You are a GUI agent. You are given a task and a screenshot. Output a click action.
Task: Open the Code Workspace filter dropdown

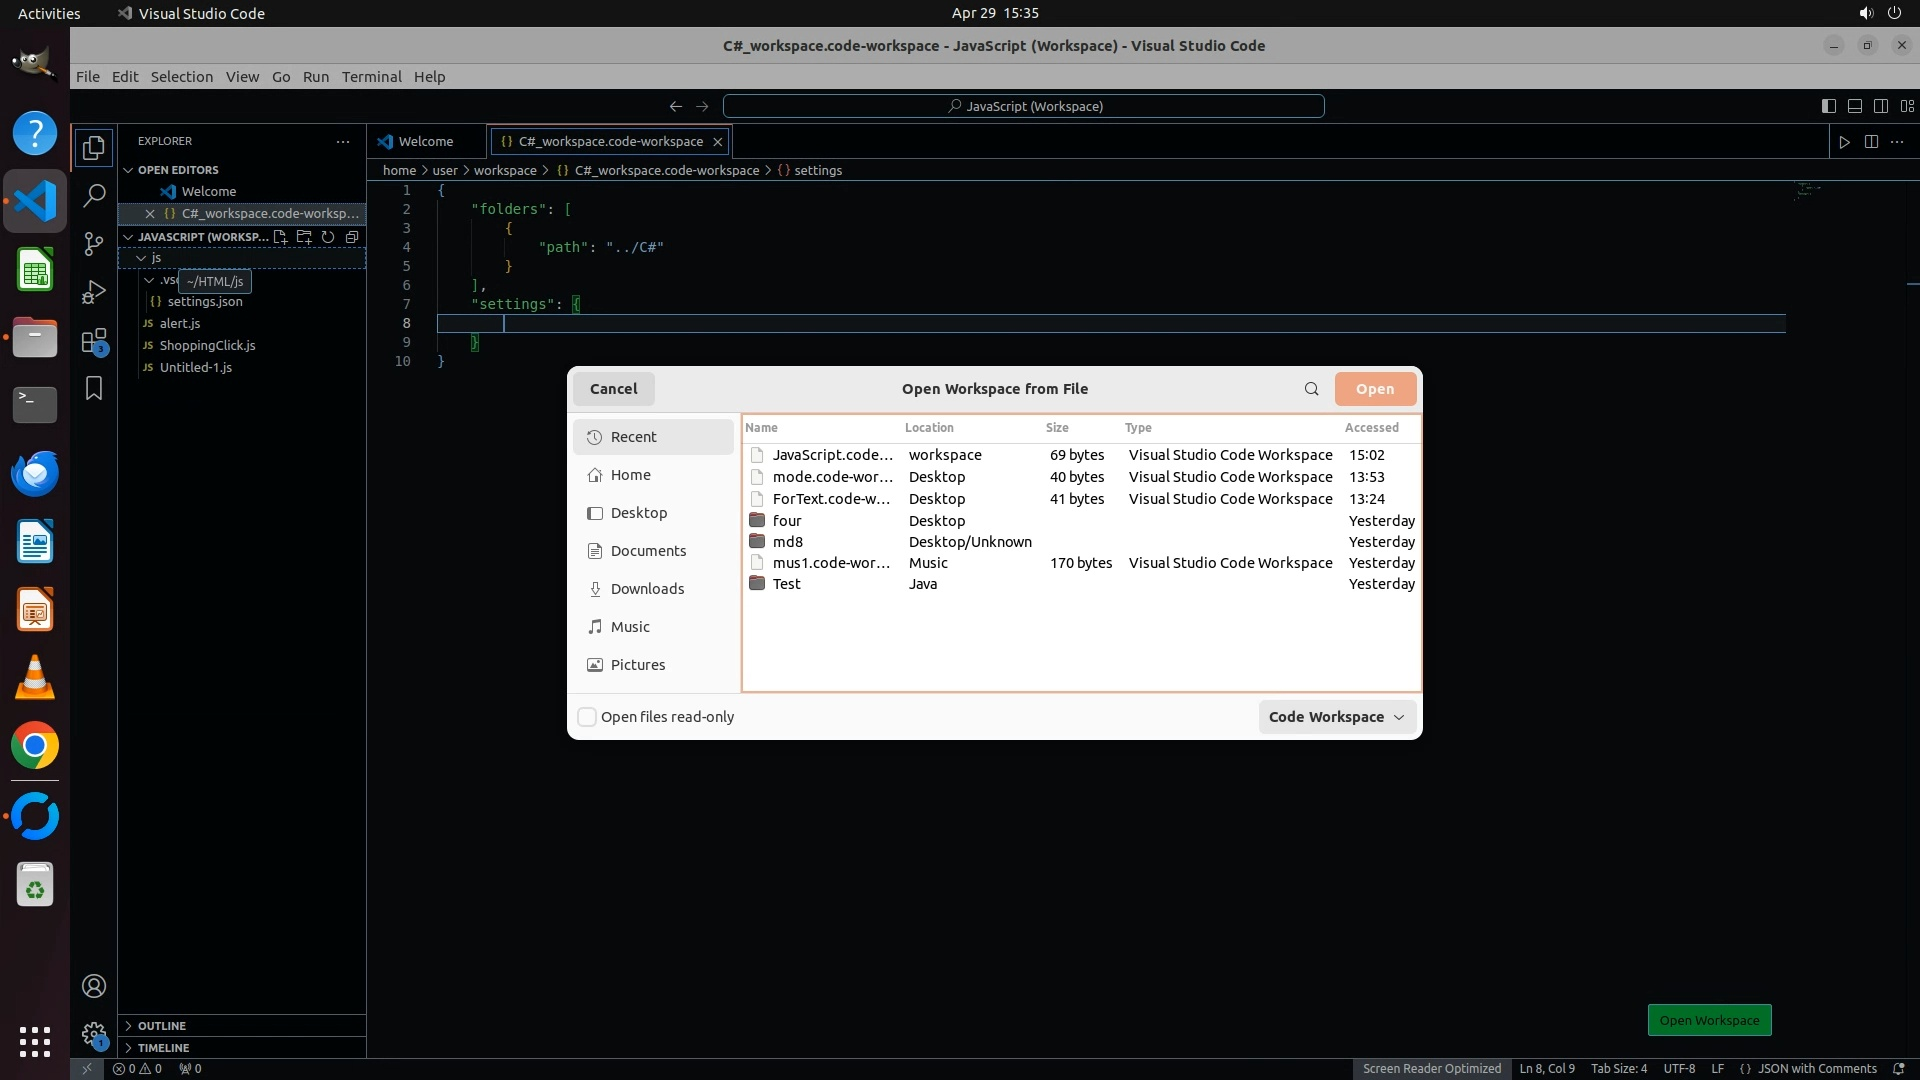click(x=1336, y=717)
